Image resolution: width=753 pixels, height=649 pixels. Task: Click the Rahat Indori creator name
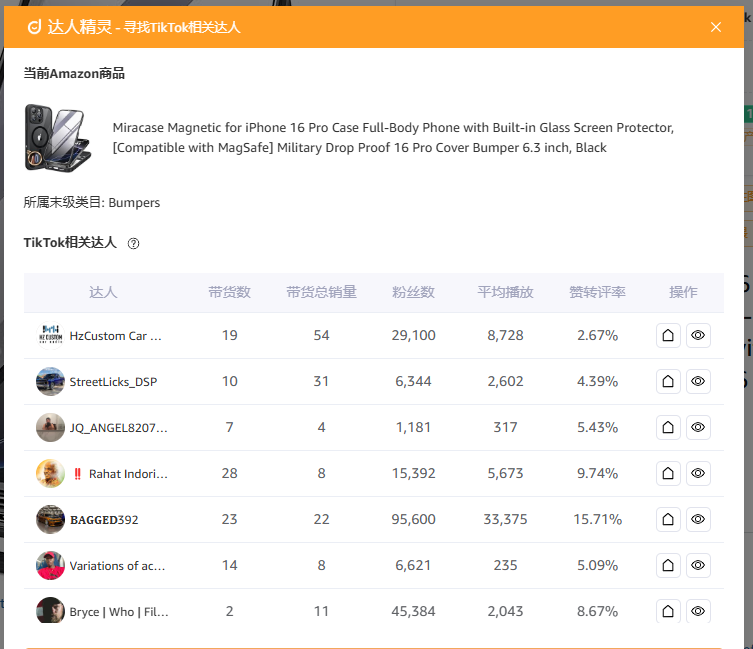click(128, 474)
